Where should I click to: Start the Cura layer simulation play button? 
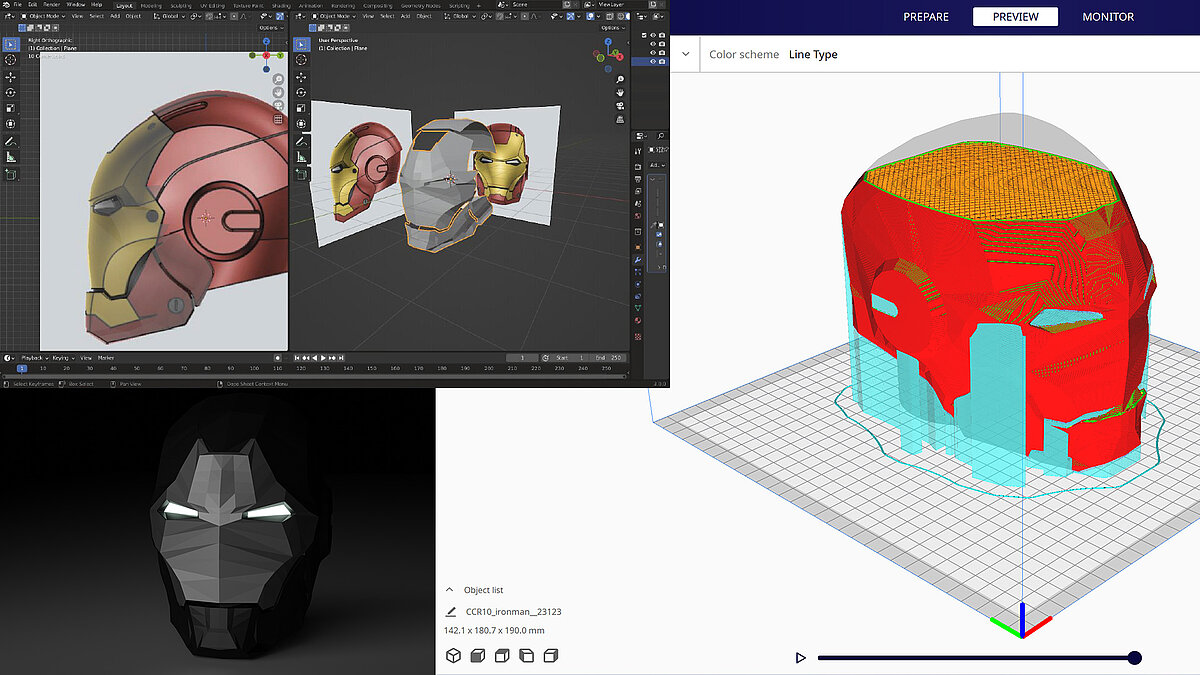(800, 658)
